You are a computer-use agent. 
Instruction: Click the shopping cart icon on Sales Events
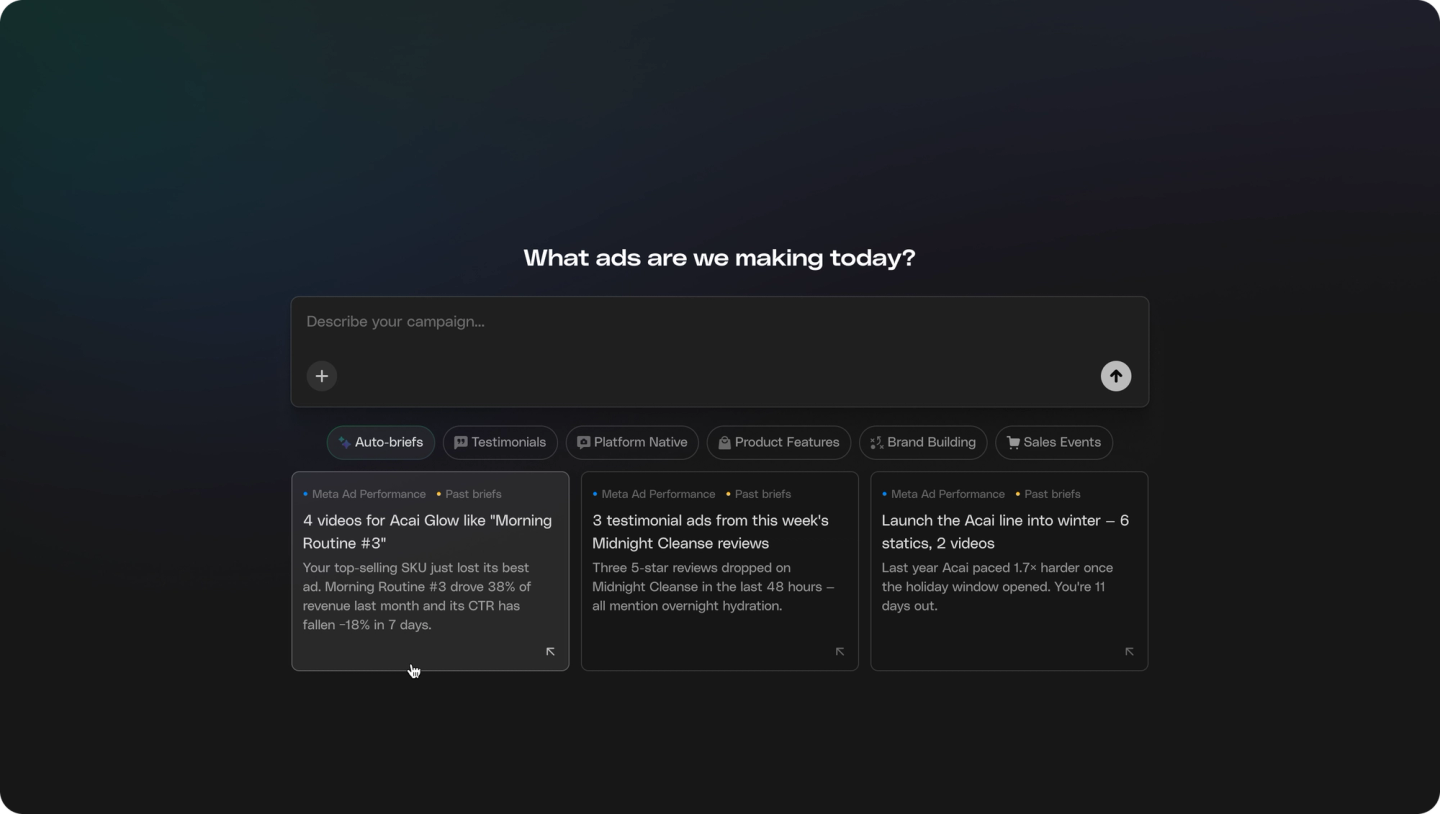pos(1013,442)
